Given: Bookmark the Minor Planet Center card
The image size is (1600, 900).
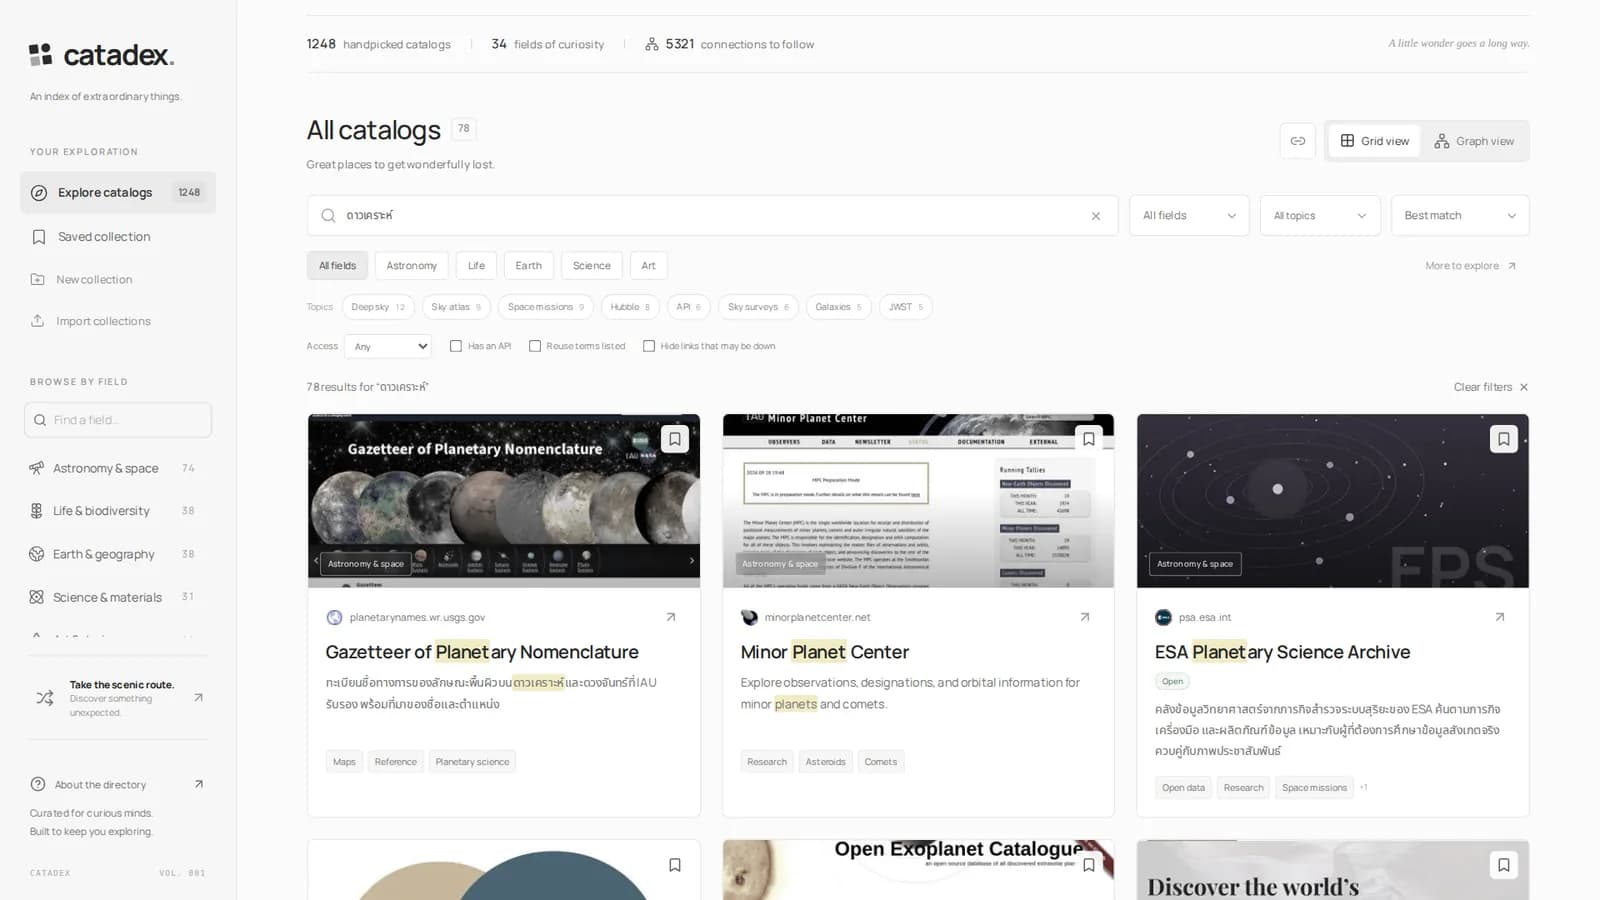Looking at the screenshot, I should (x=1089, y=439).
